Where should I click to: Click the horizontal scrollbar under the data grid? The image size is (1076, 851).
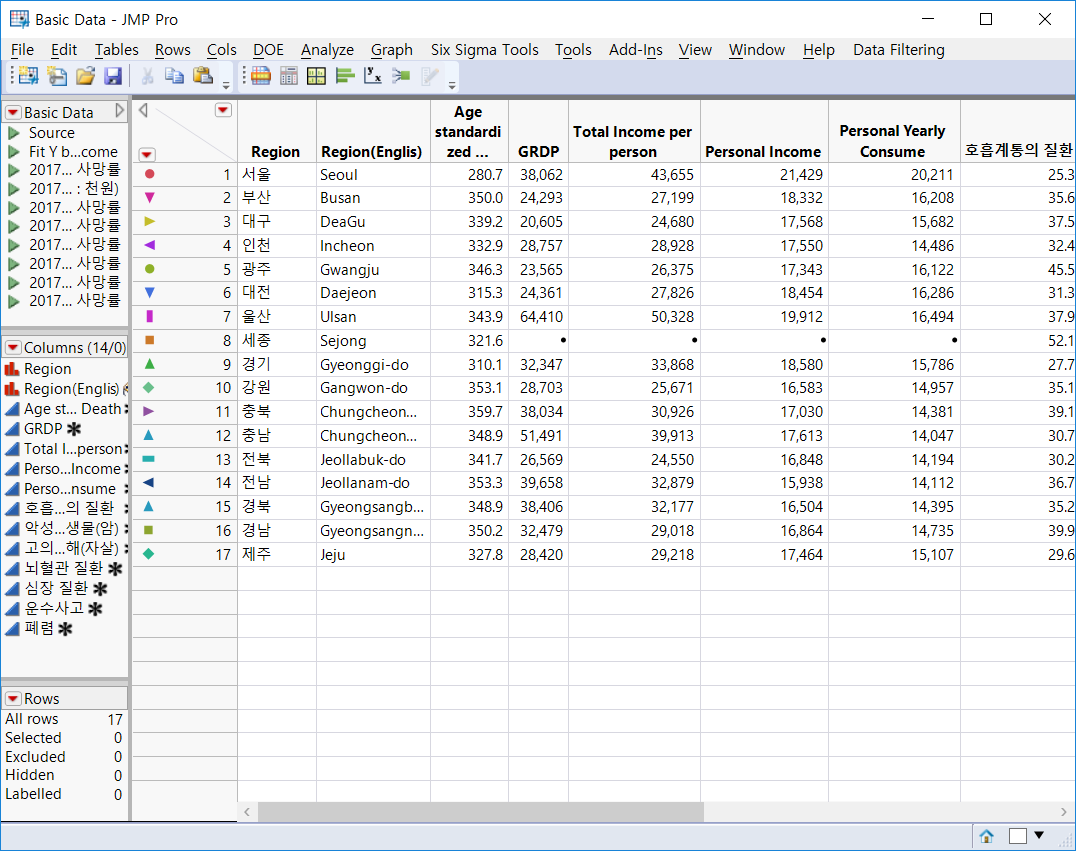pos(480,812)
